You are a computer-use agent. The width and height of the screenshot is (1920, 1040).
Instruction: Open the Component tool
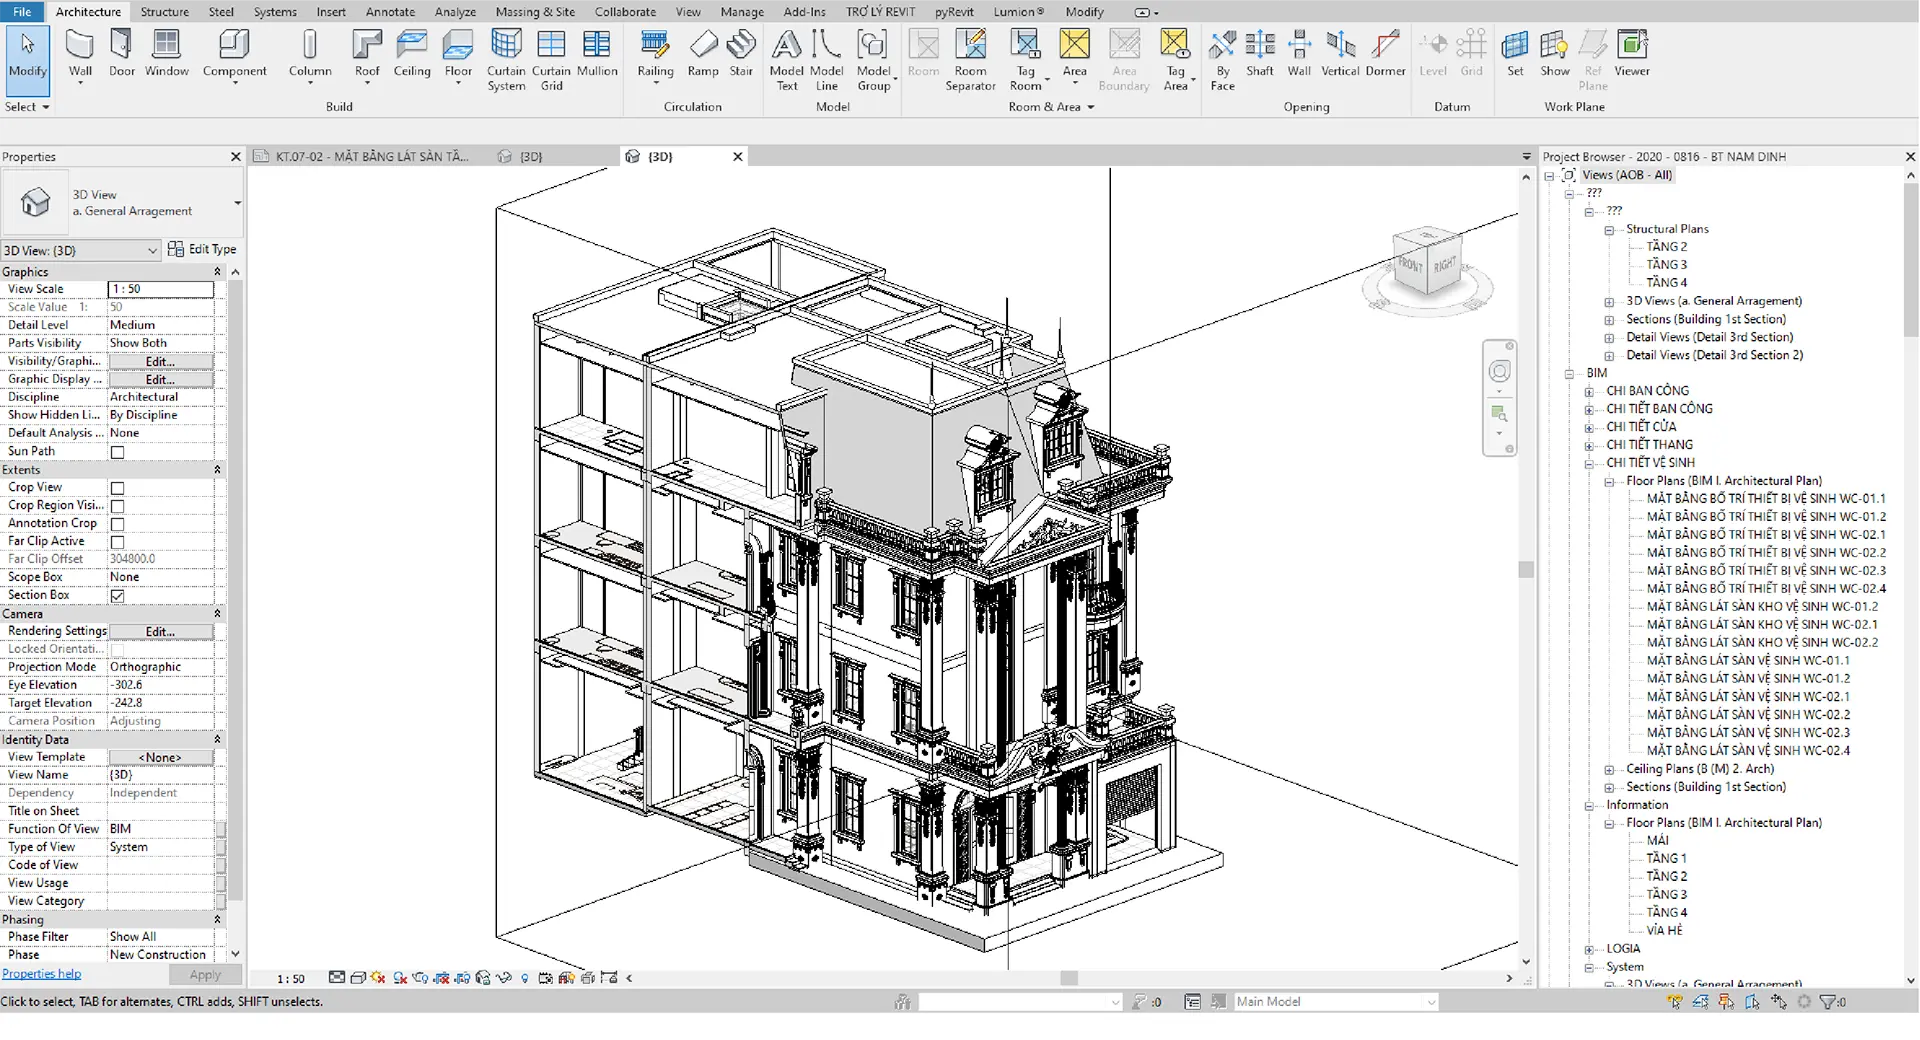234,54
